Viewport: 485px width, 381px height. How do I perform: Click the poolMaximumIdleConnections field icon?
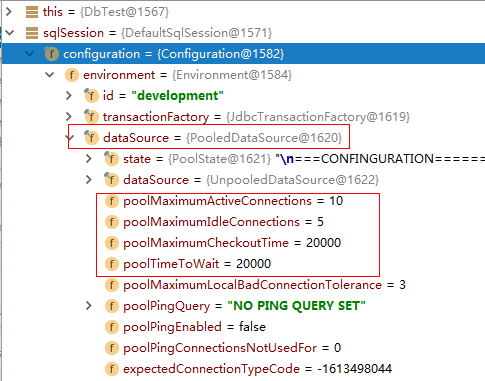pyautogui.click(x=112, y=222)
